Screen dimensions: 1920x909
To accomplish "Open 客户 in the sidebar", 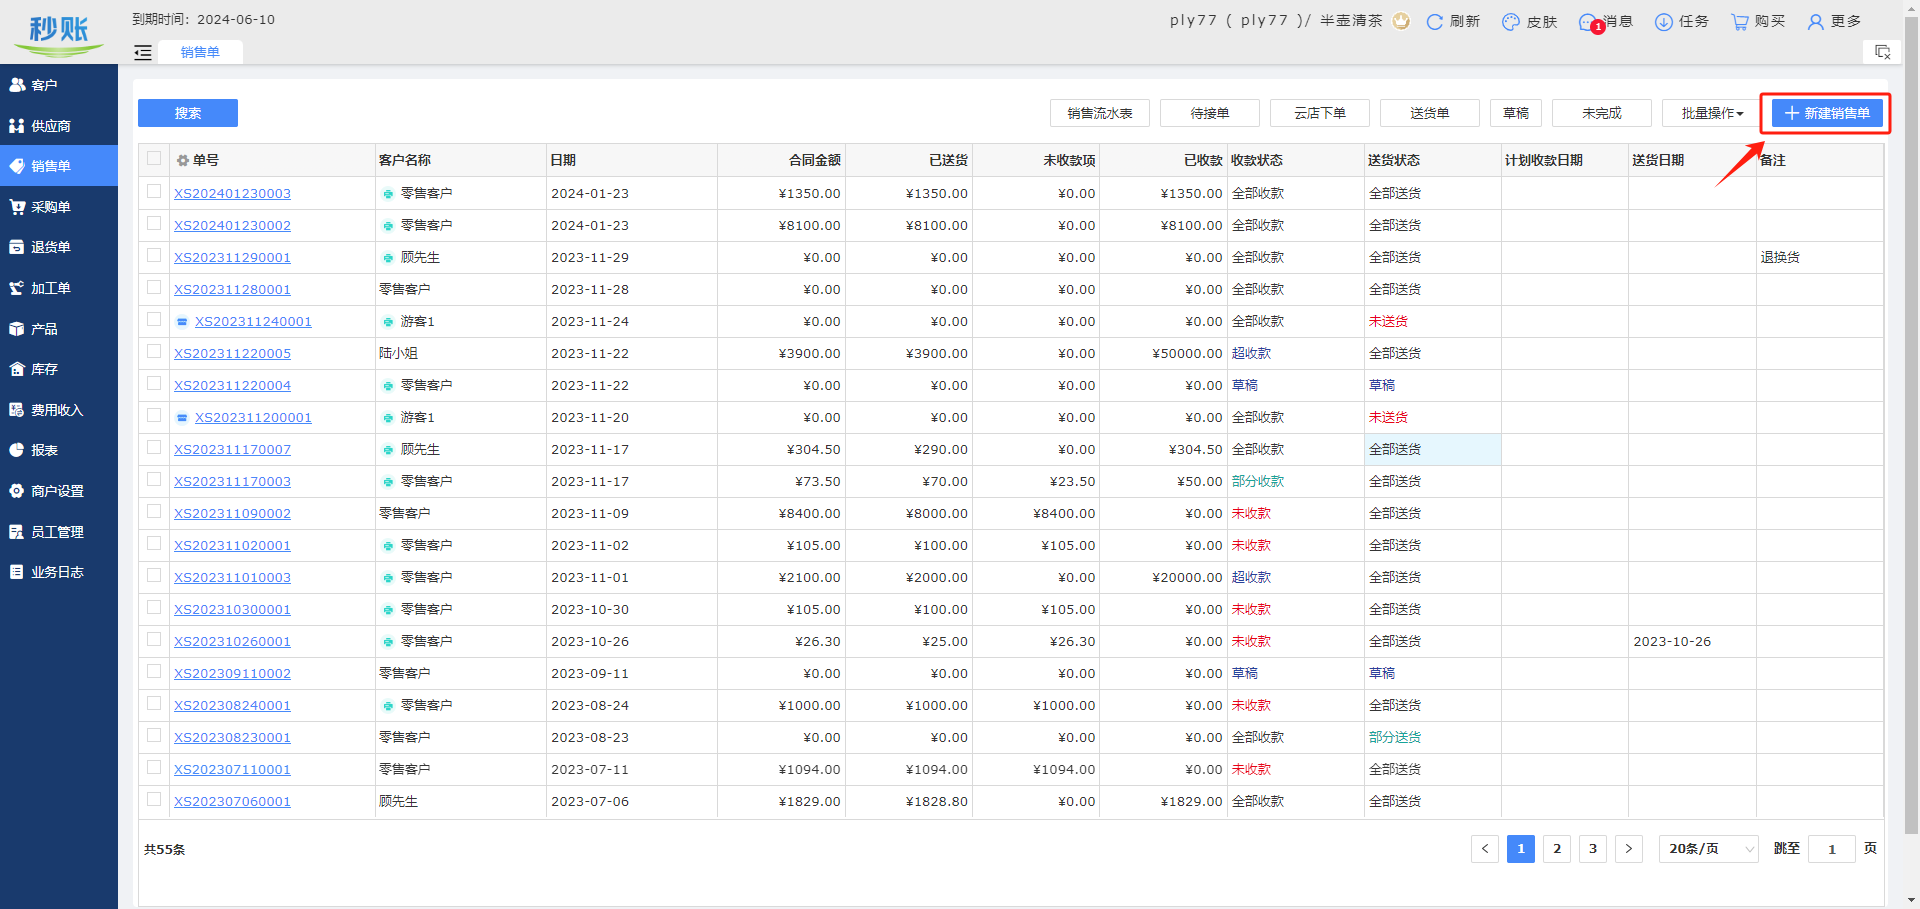I will point(59,85).
